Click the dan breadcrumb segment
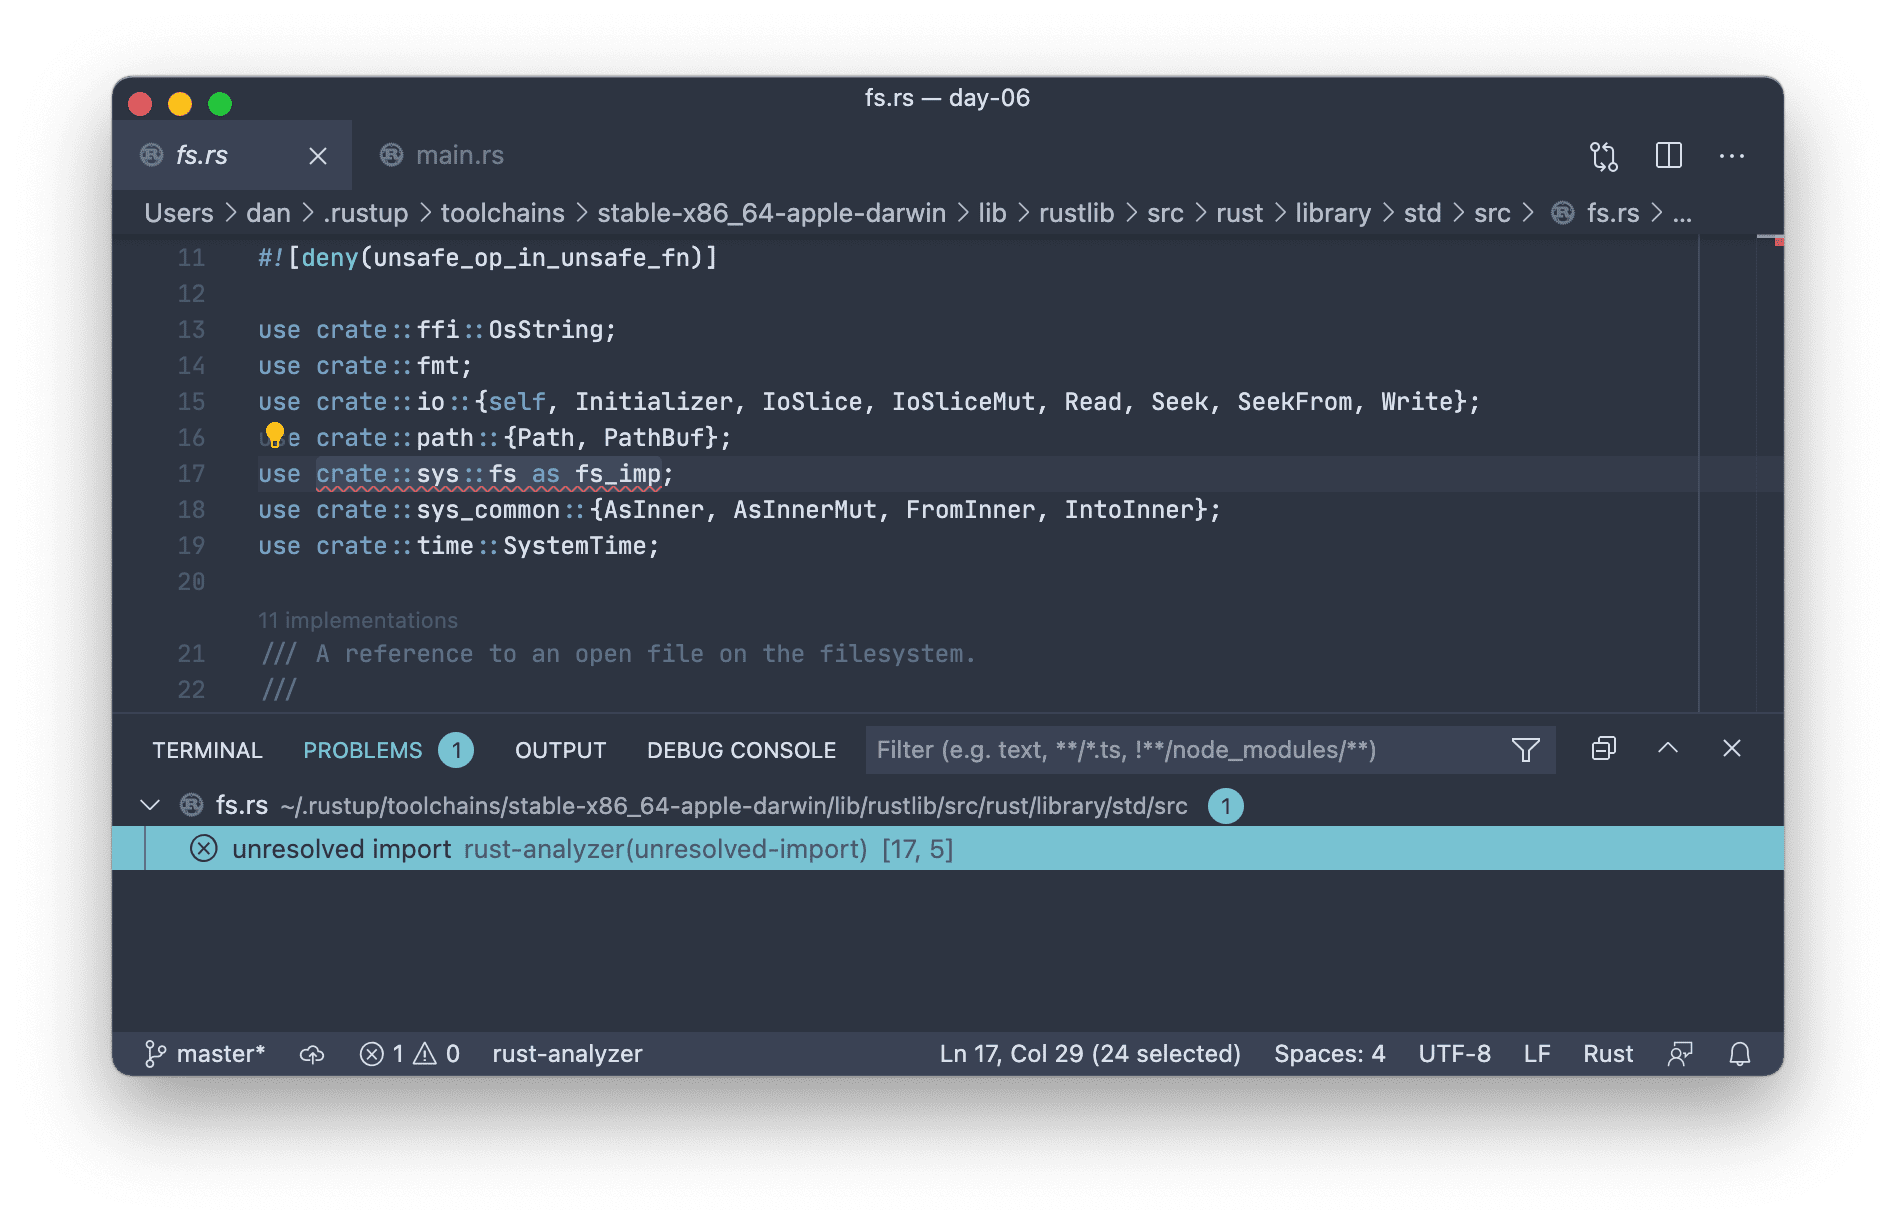Viewport: 1896px width, 1224px height. tap(268, 213)
